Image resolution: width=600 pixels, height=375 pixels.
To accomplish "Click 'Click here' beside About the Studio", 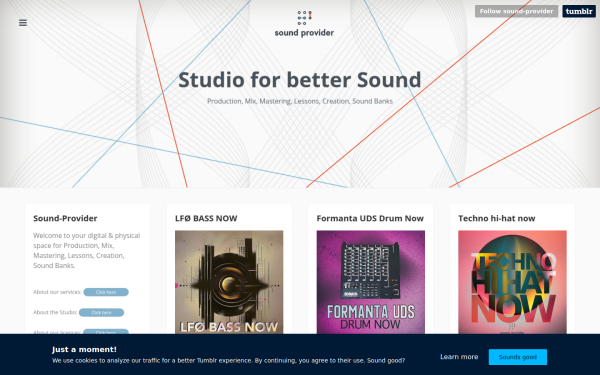I will (x=101, y=312).
